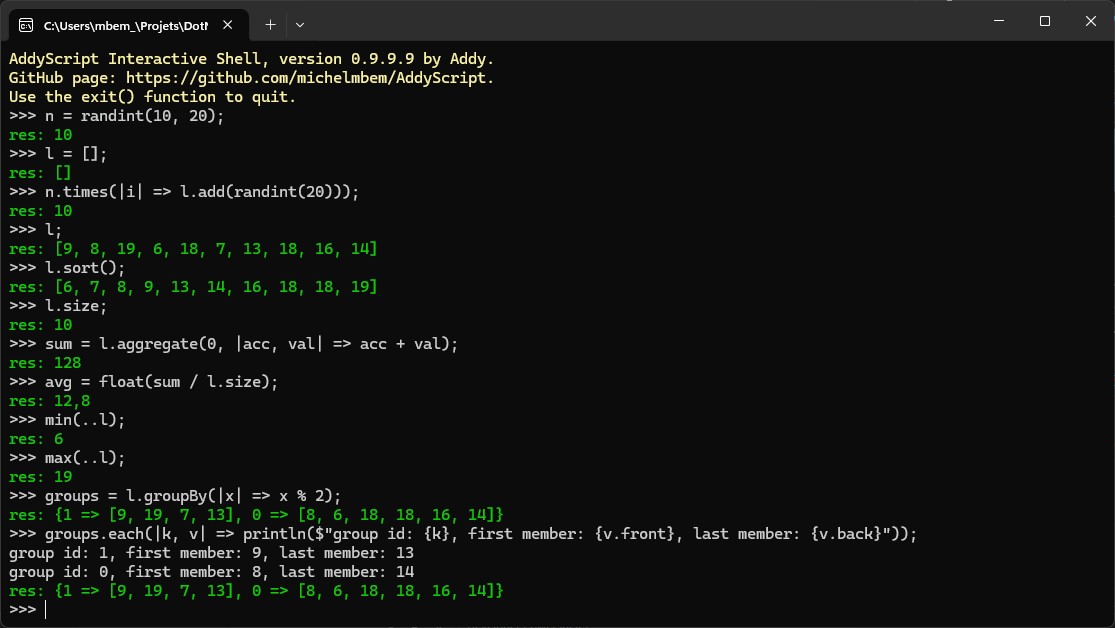1115x628 pixels.
Task: Minimize the terminal window
Action: coord(997,21)
